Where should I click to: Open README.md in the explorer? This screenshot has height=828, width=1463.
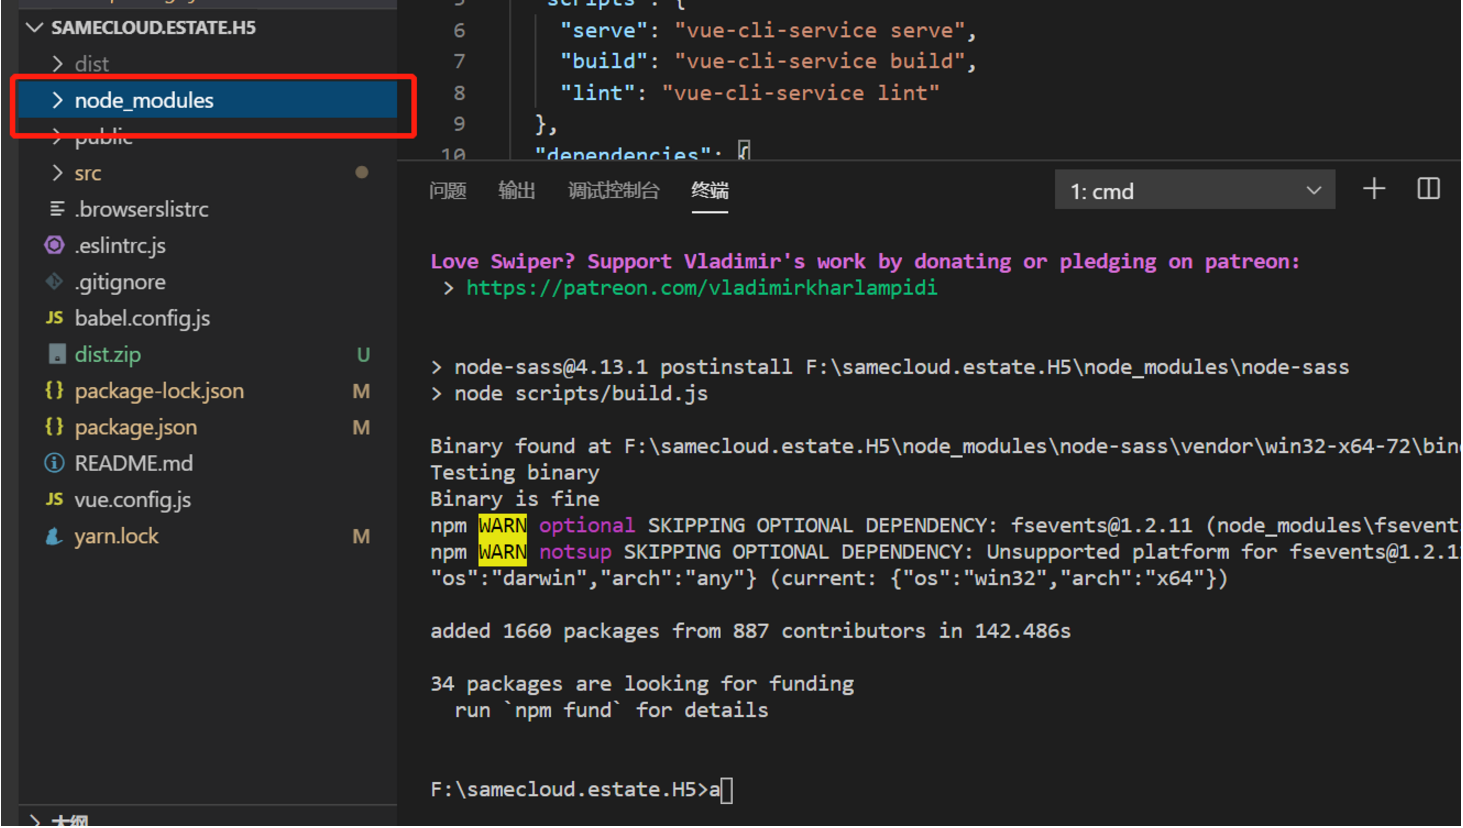(x=133, y=463)
